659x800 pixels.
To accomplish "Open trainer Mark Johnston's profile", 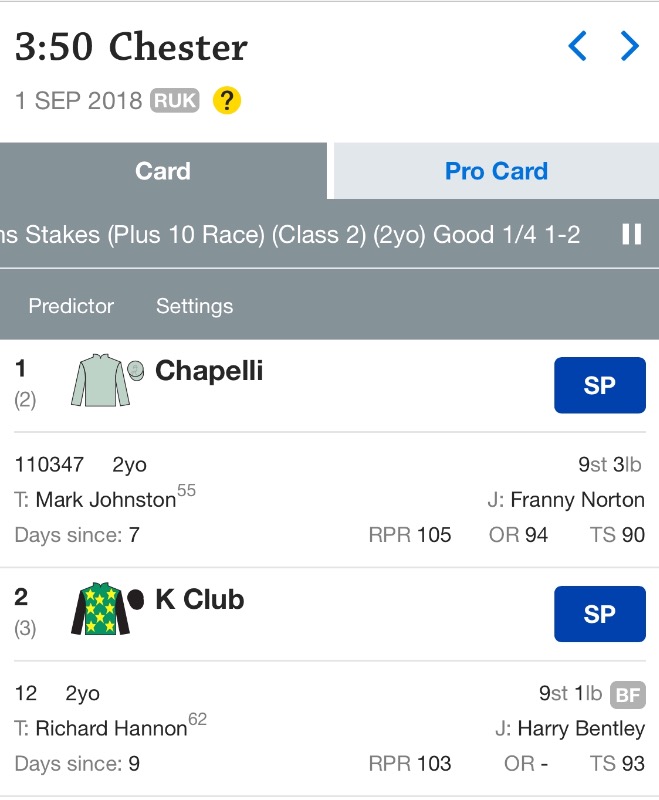I will pyautogui.click(x=105, y=500).
